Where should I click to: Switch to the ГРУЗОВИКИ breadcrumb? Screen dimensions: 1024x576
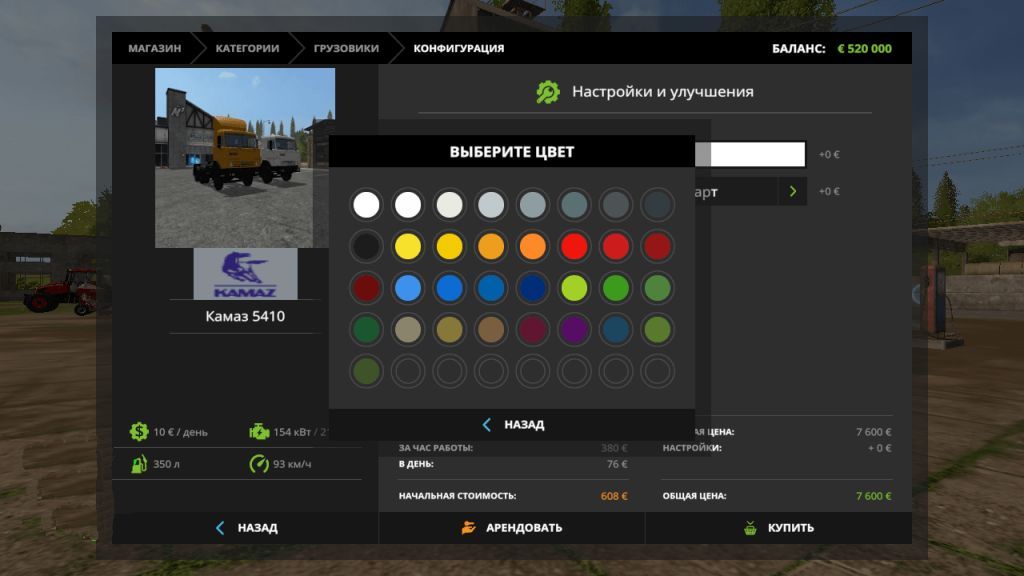(x=346, y=48)
